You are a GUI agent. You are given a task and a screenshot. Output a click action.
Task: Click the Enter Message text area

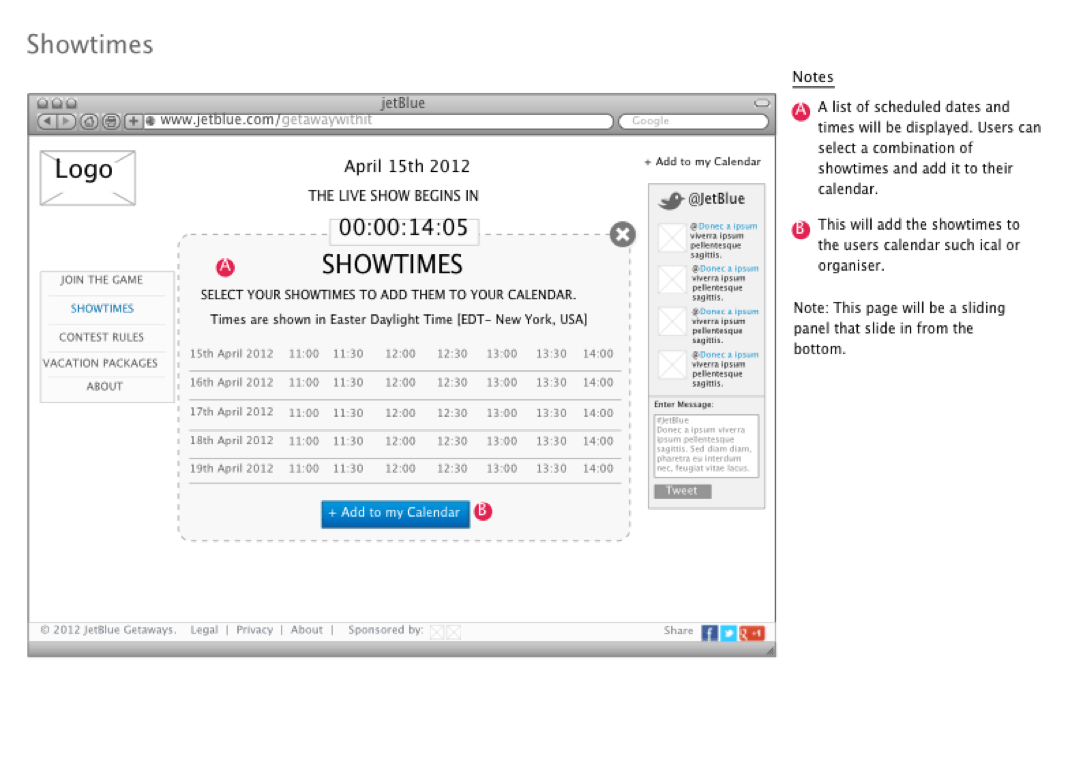point(706,446)
